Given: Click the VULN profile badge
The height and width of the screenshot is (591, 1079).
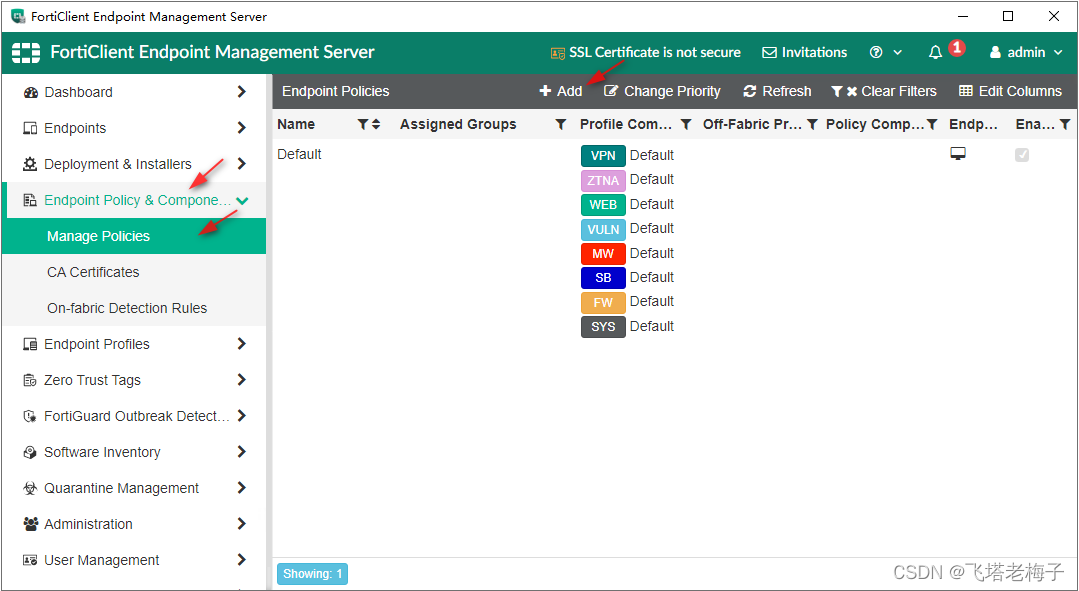Looking at the screenshot, I should coord(603,229).
